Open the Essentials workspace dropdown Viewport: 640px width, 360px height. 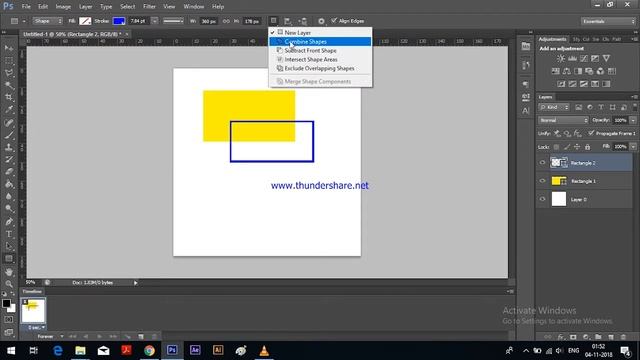point(608,21)
